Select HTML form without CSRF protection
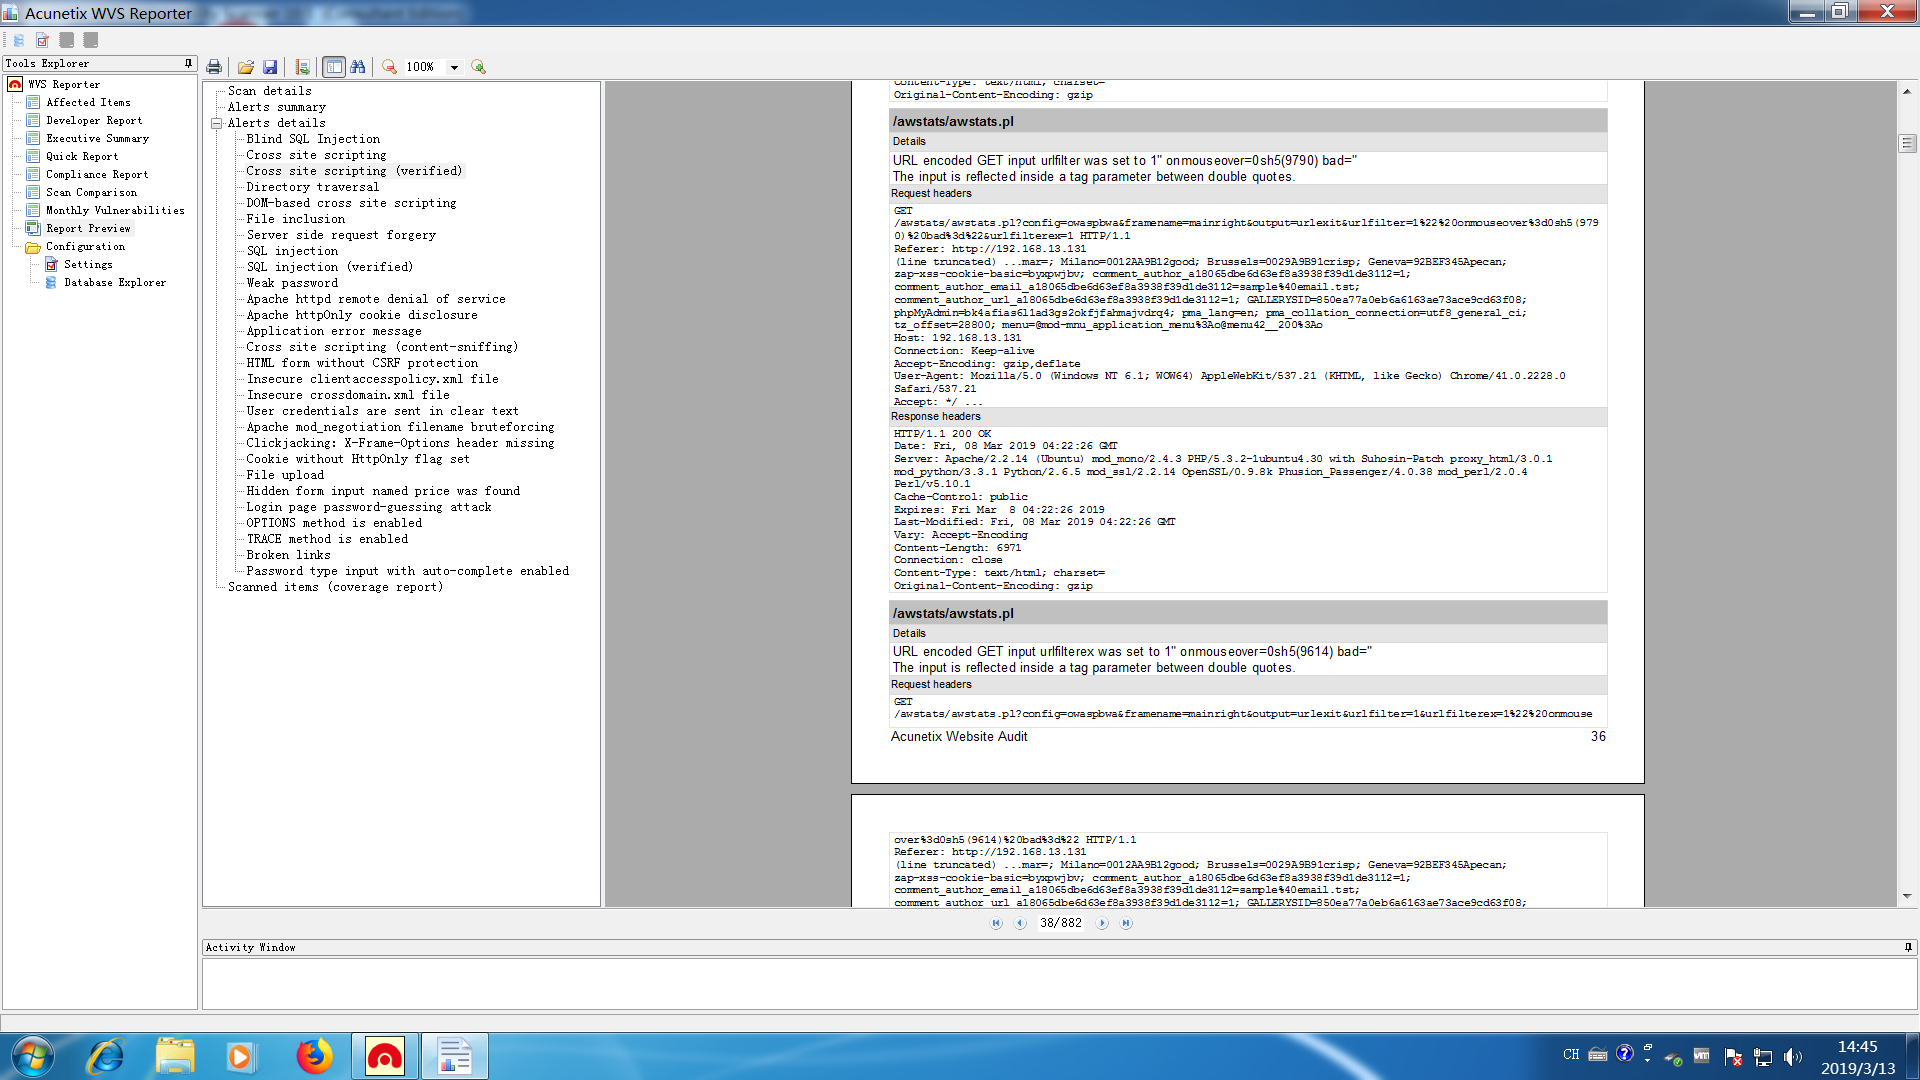Image resolution: width=1920 pixels, height=1080 pixels. (x=362, y=363)
